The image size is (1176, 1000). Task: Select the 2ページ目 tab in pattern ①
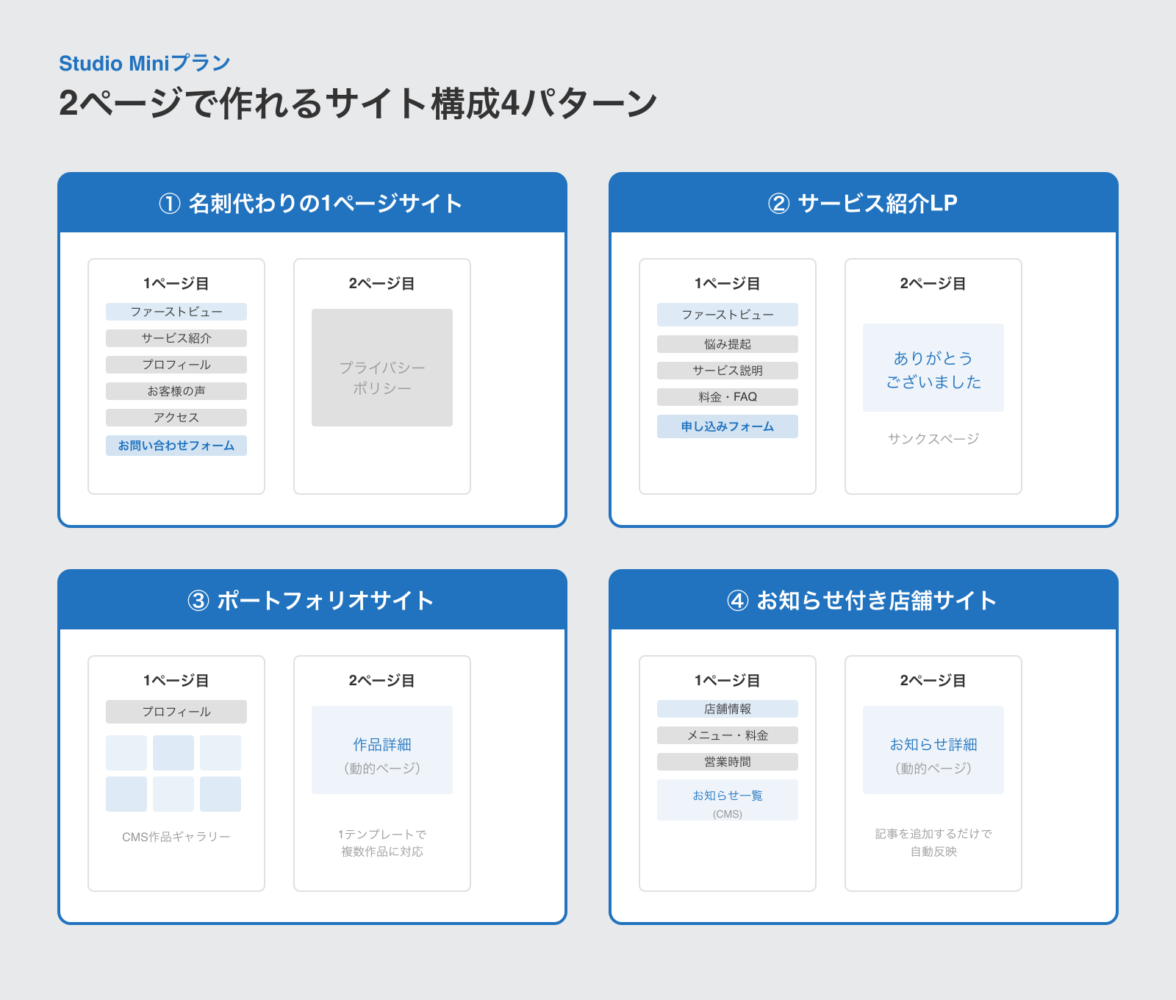tap(382, 283)
